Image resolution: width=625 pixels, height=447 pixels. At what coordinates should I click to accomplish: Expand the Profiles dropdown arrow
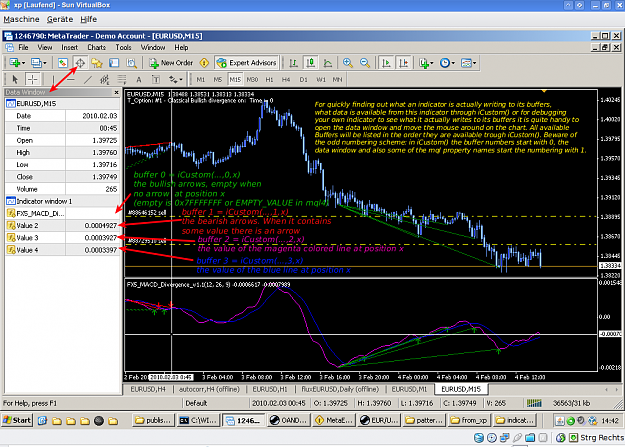[x=45, y=63]
